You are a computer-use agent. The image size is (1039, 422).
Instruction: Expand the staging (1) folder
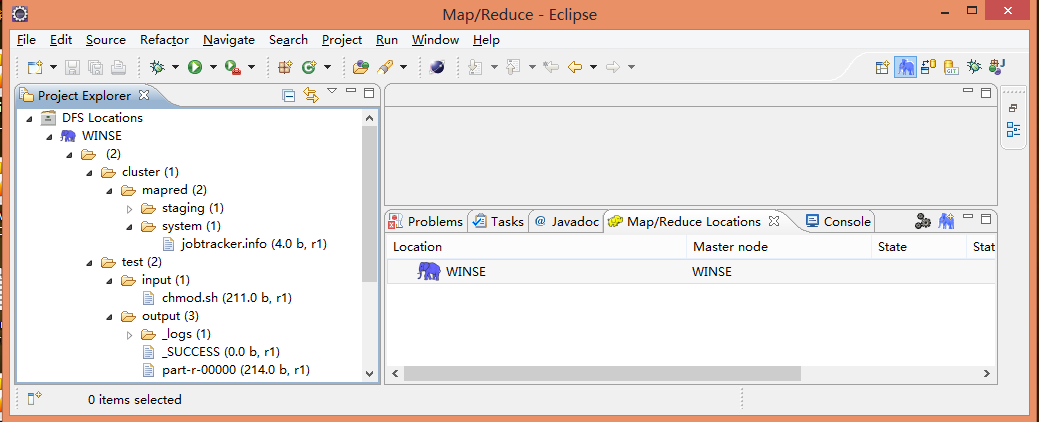[129, 208]
